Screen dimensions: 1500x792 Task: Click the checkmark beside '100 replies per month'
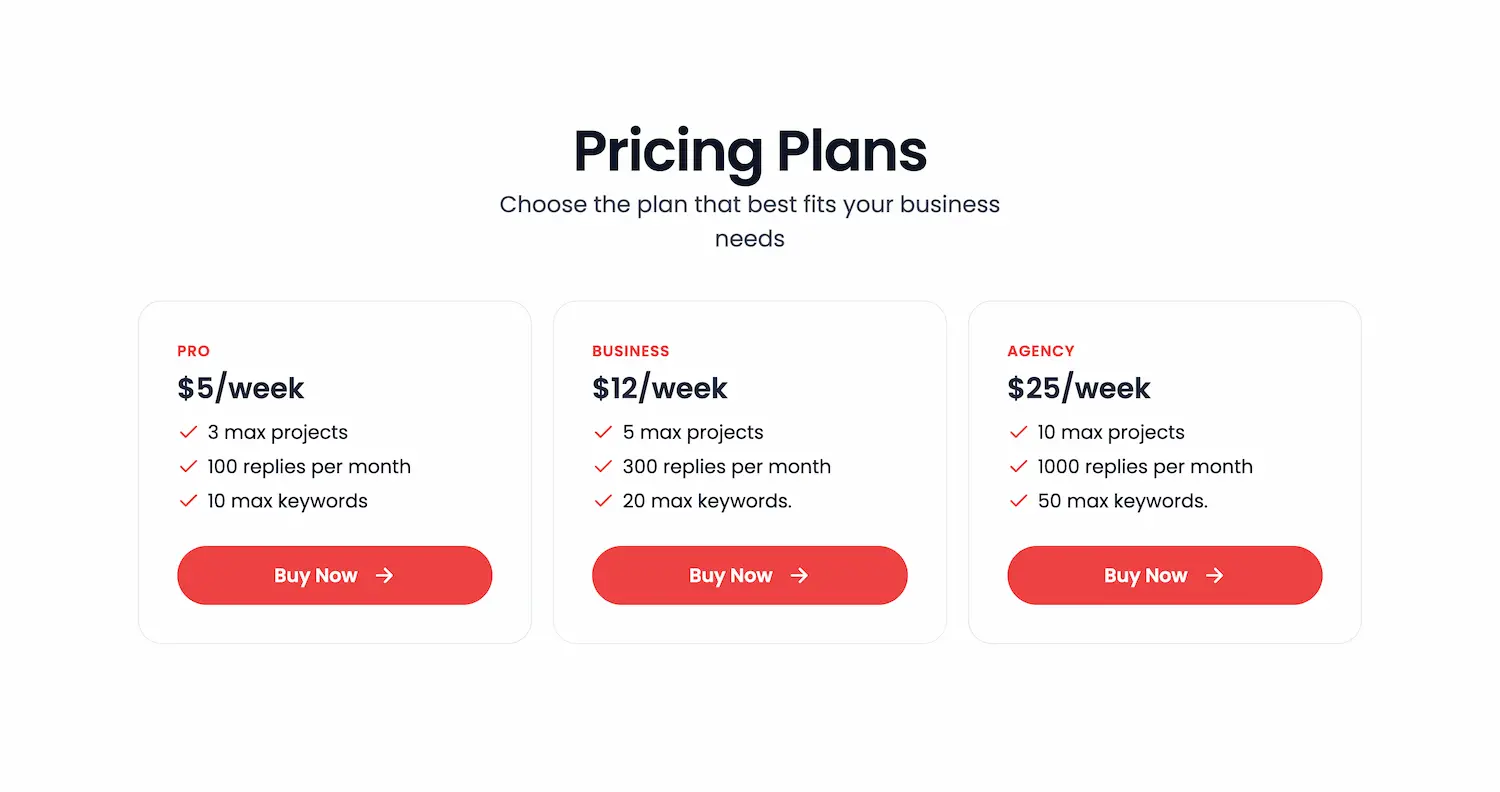click(x=188, y=466)
